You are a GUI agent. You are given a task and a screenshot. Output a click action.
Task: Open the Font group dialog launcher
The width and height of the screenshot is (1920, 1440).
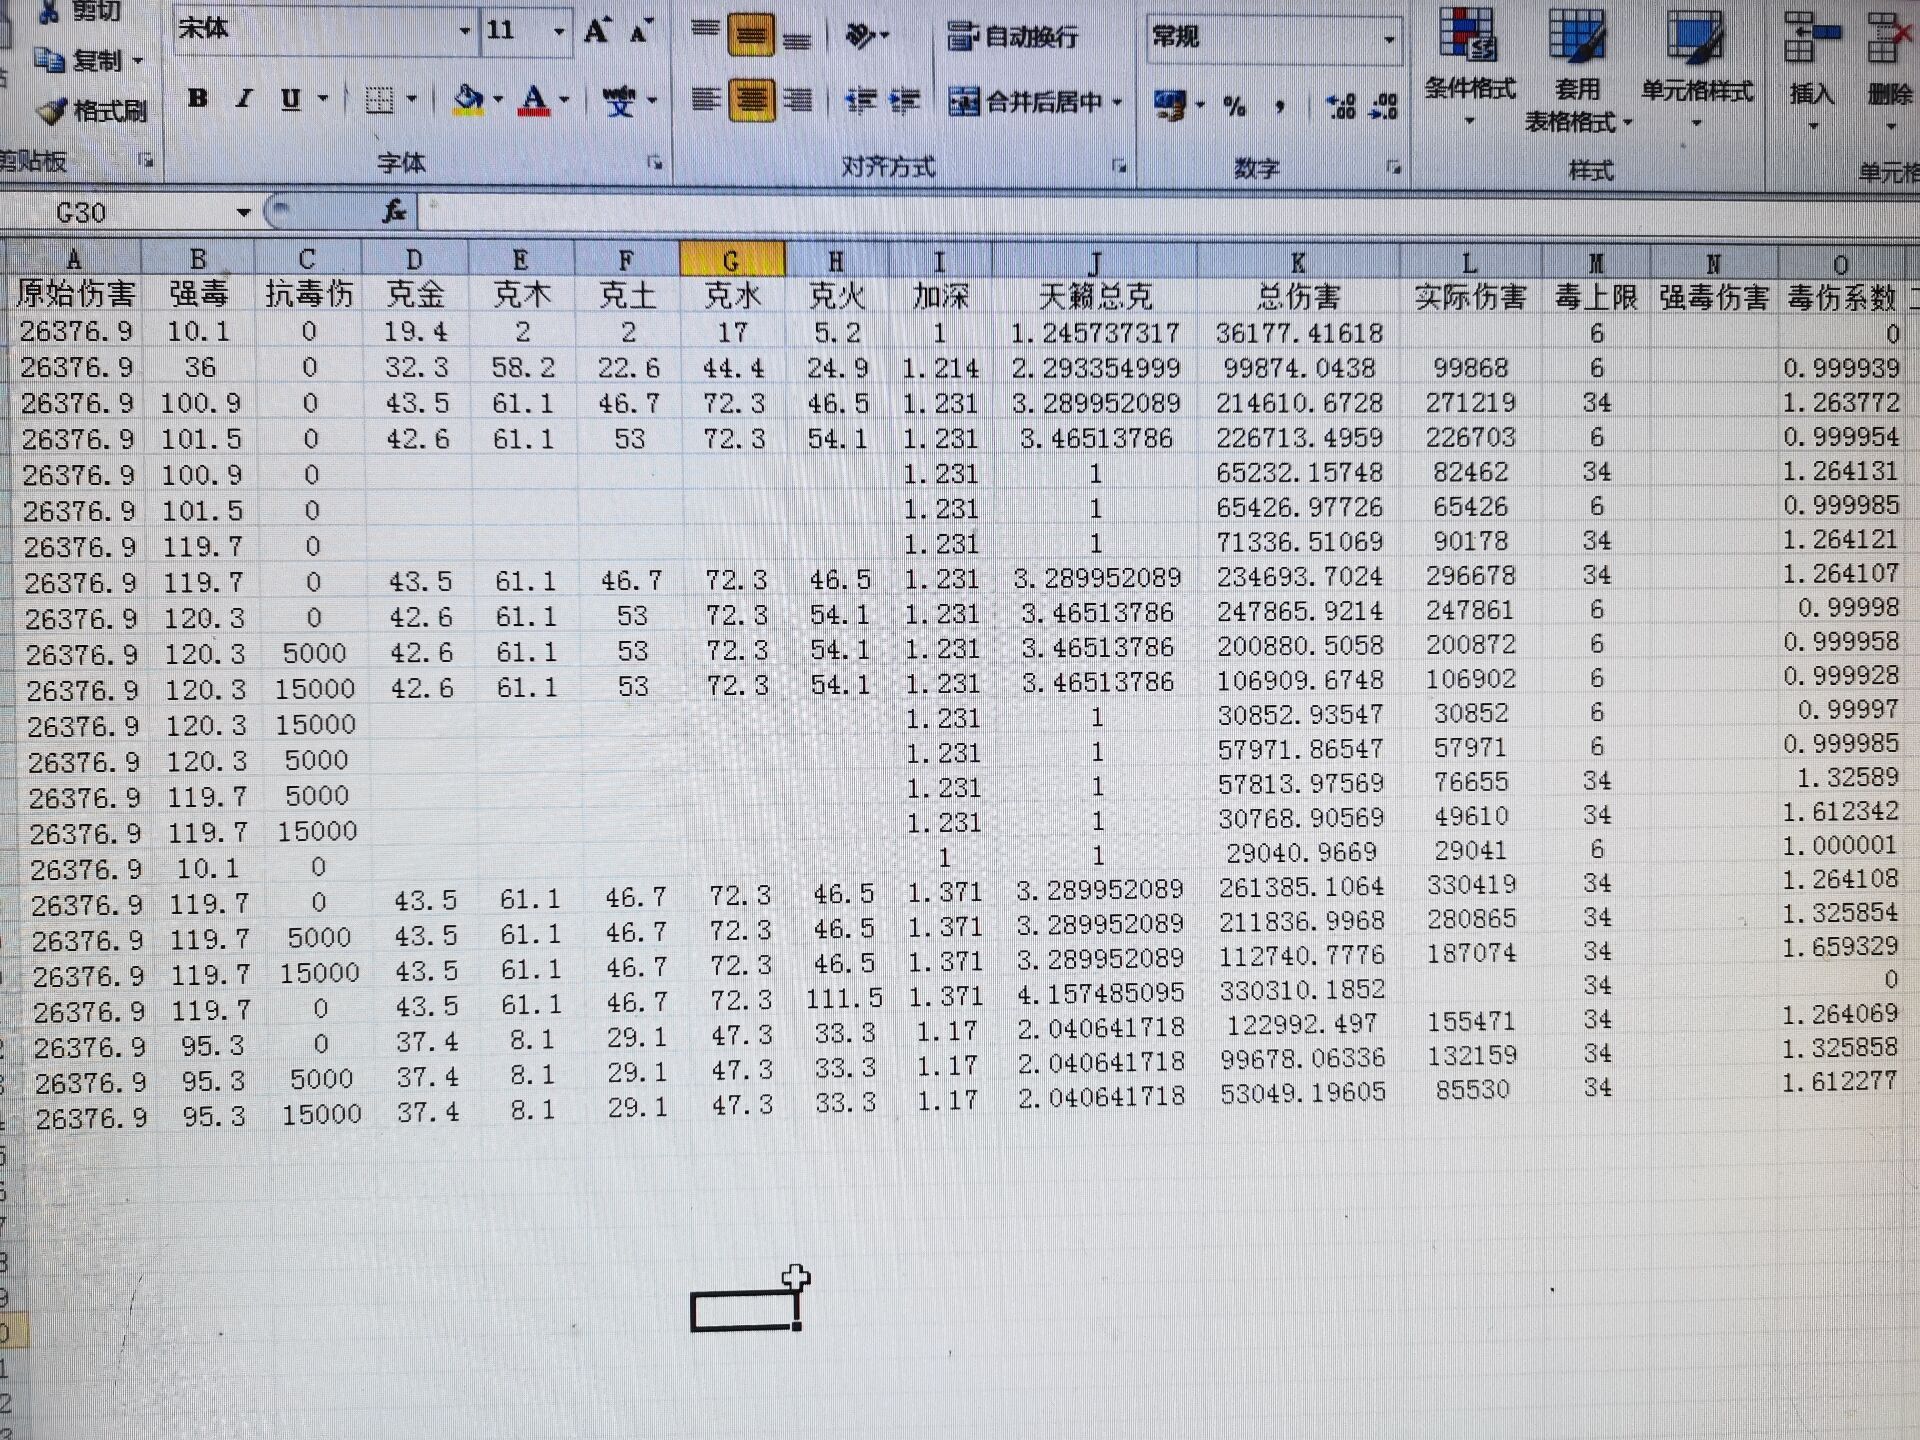pos(655,163)
